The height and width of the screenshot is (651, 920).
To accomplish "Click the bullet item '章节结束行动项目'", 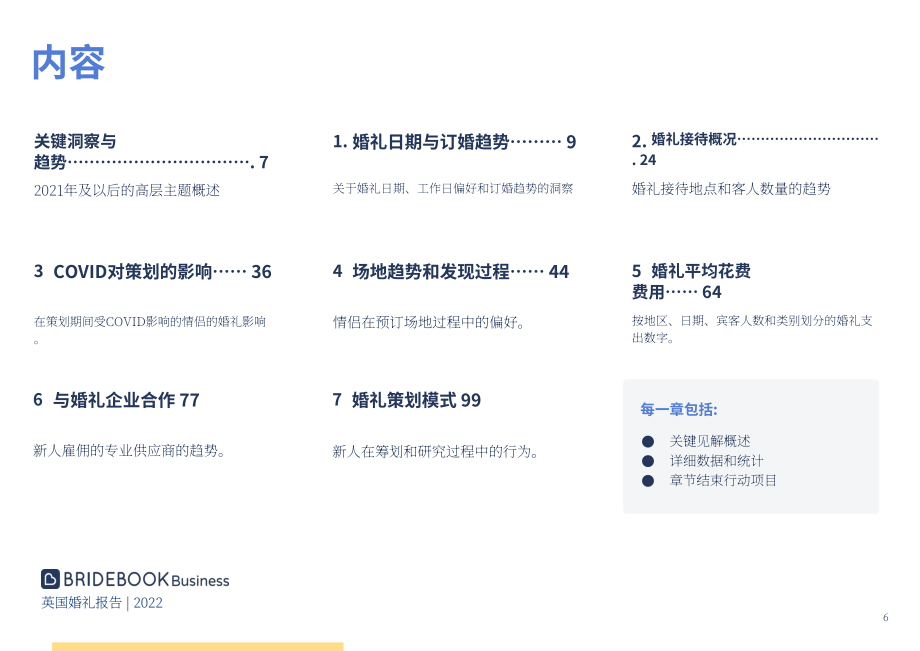I will 723,480.
